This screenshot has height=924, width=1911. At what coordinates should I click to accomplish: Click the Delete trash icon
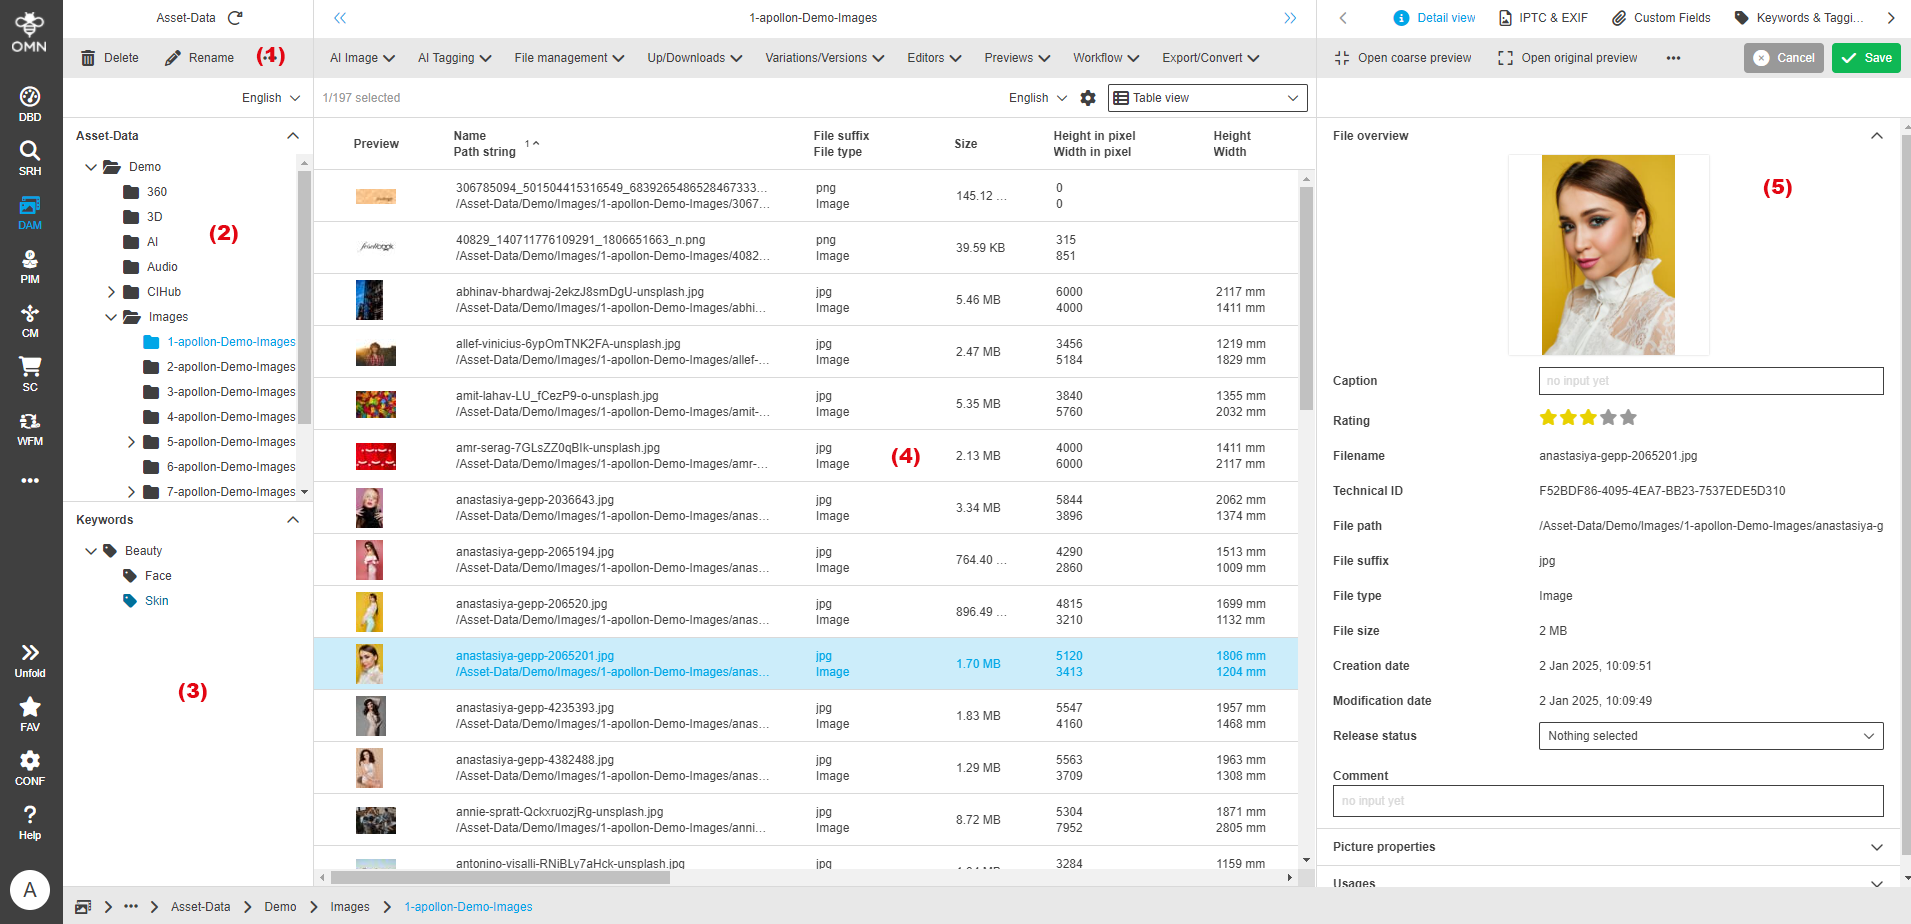[x=87, y=57]
